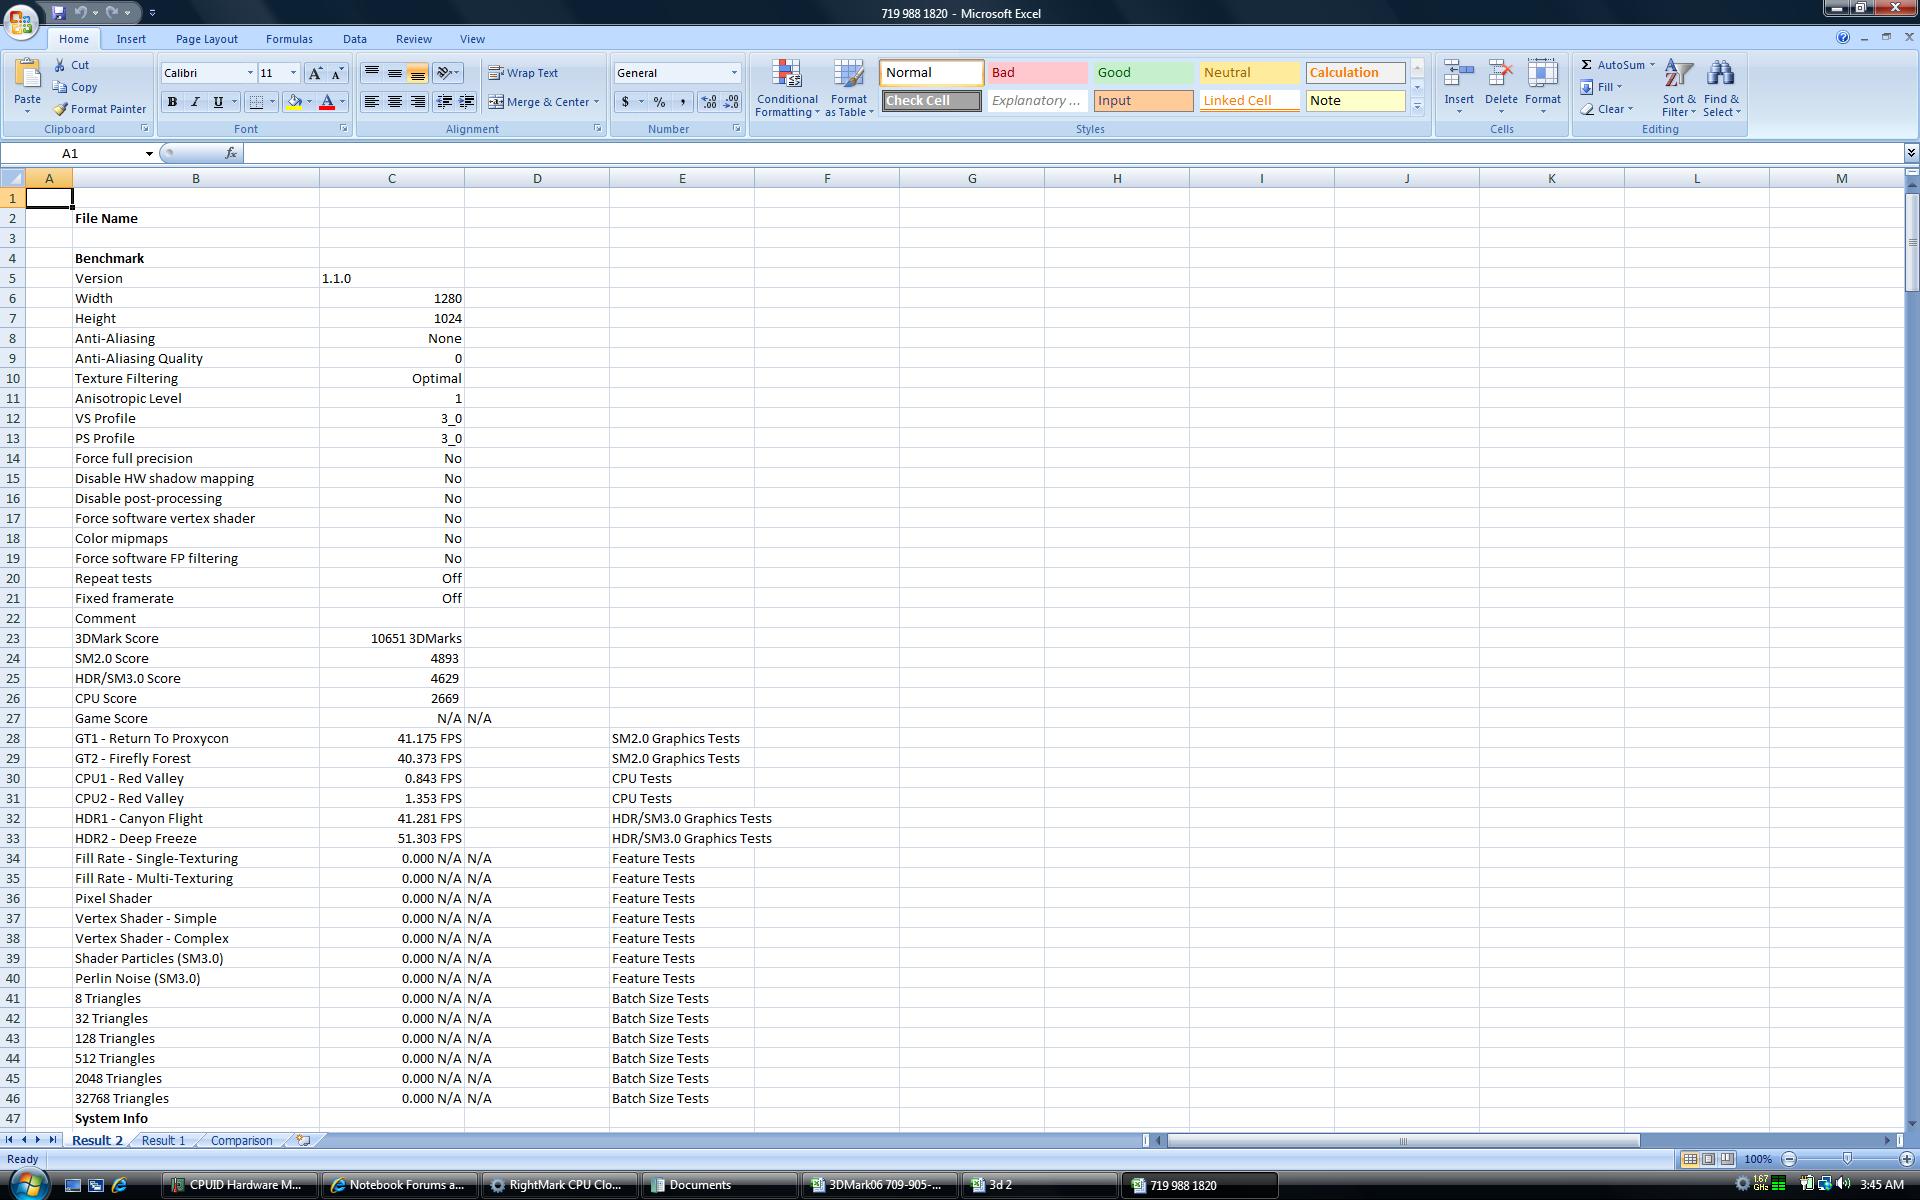The image size is (1920, 1200).
Task: Click the Fill Color paint bucket
Action: pyautogui.click(x=294, y=102)
